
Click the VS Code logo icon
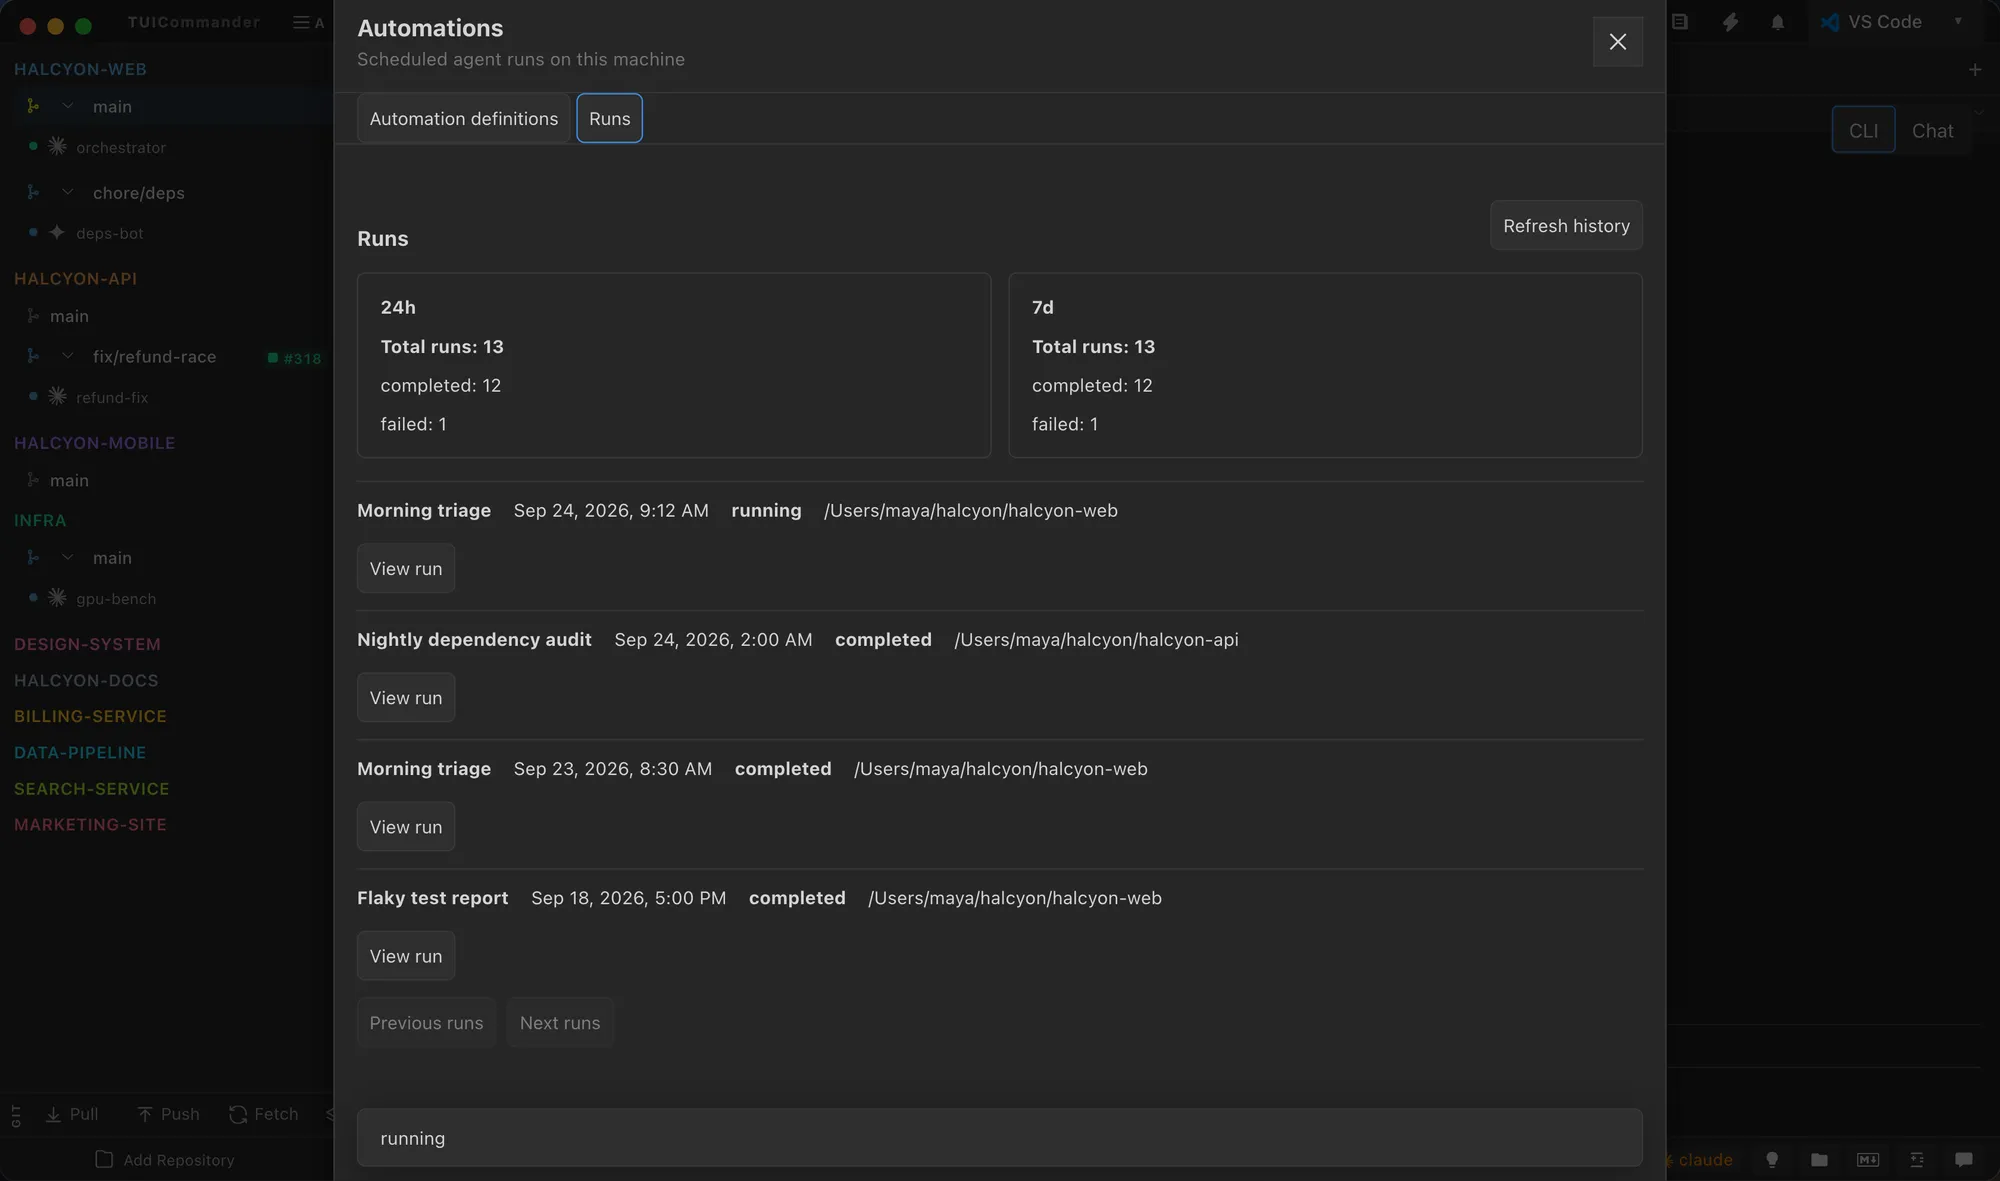coord(1830,22)
